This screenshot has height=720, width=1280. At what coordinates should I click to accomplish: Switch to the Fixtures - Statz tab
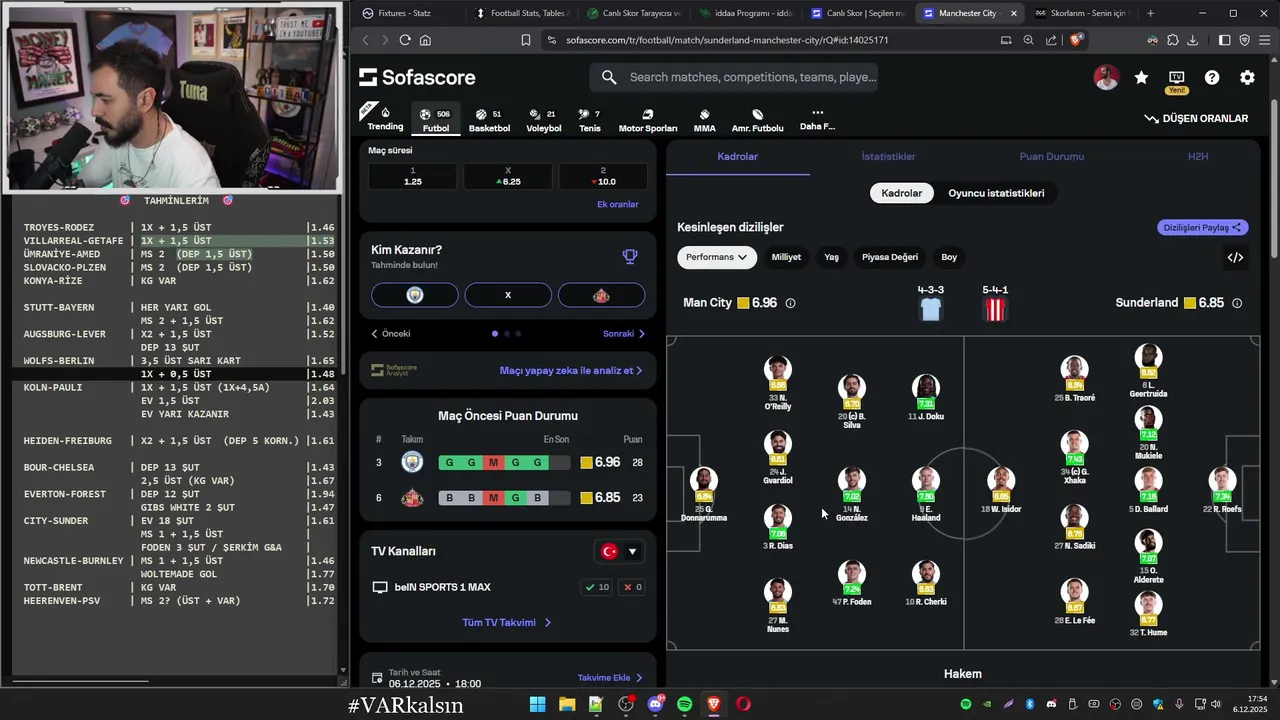404,13
